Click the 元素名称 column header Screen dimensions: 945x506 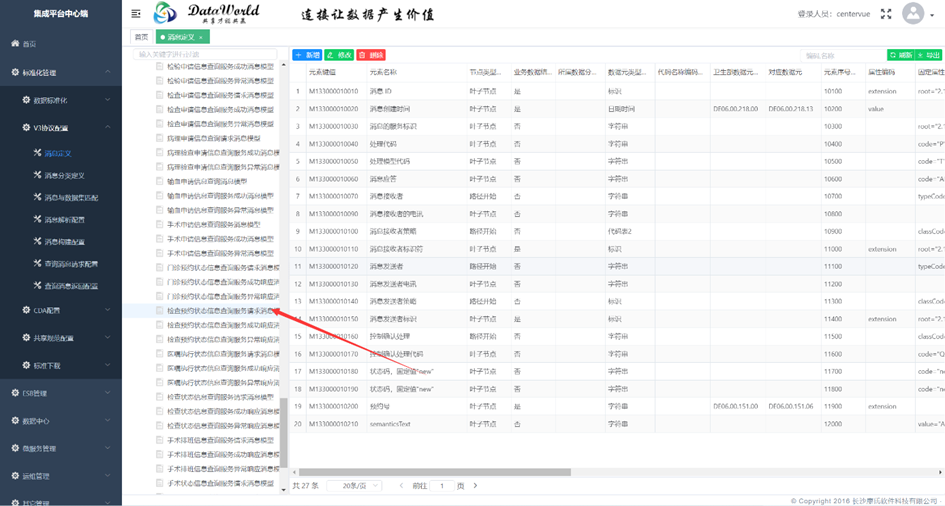coord(383,72)
